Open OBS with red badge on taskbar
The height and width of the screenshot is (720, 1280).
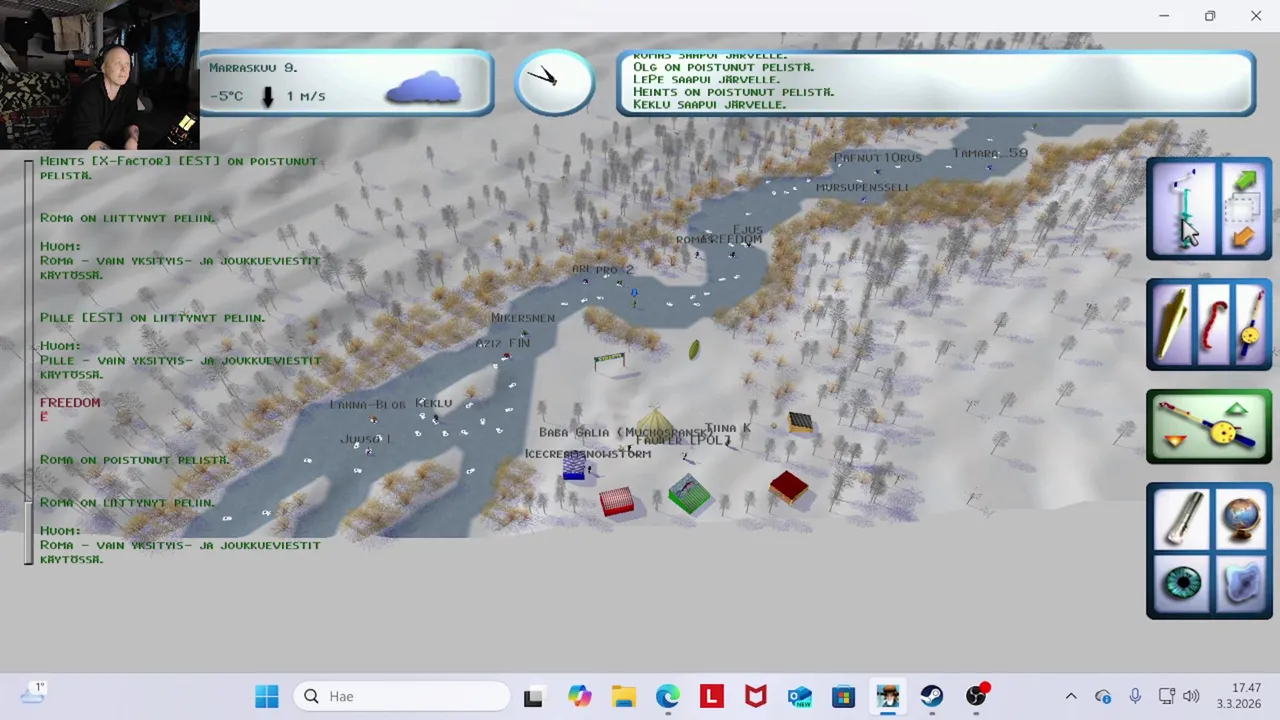click(x=976, y=696)
